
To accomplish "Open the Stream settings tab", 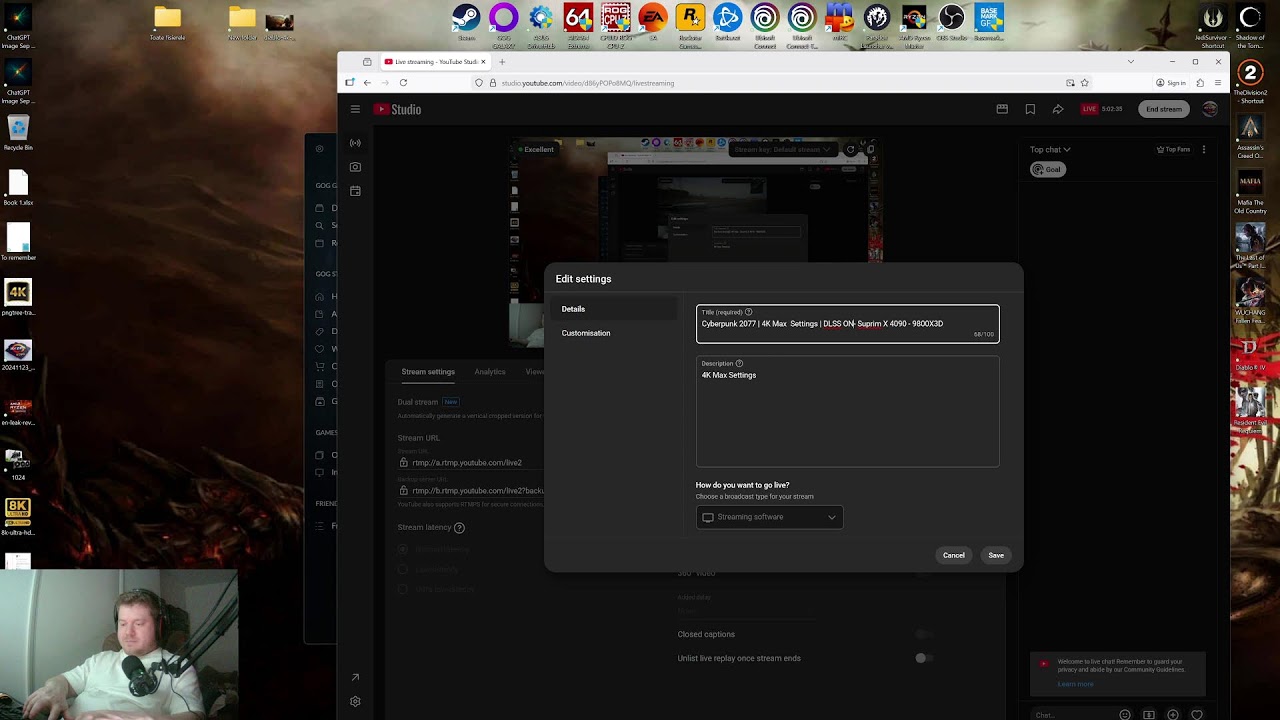I will (428, 372).
